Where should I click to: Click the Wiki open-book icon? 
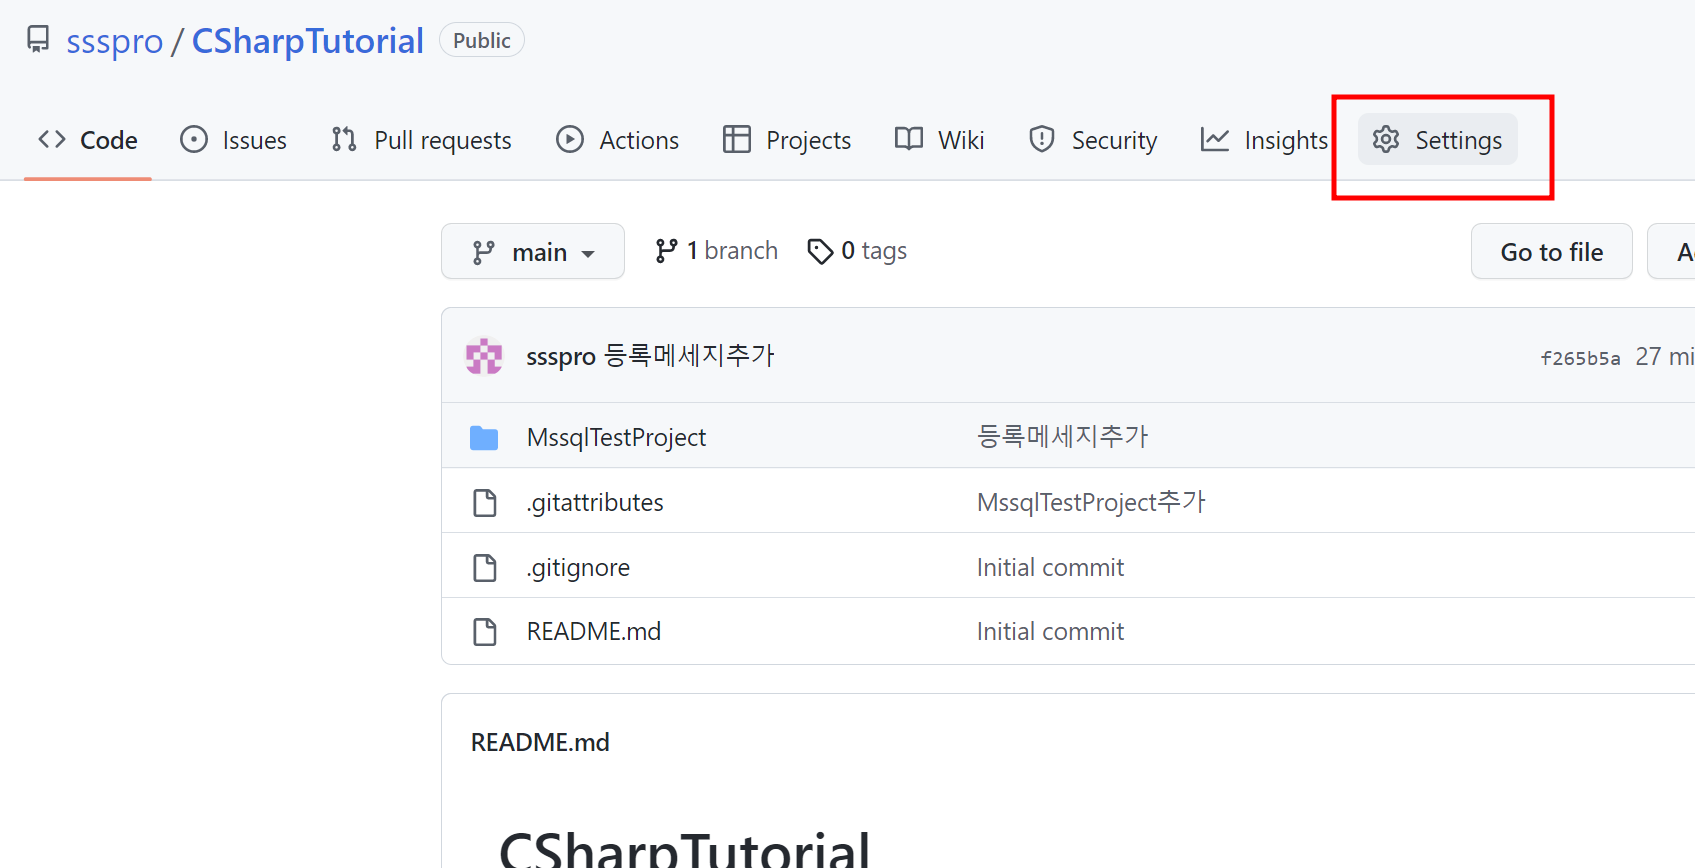(x=909, y=139)
